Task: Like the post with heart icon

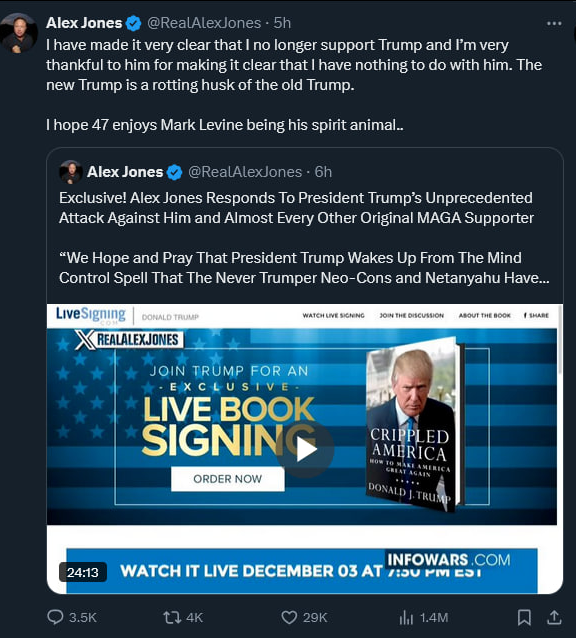Action: 289,617
